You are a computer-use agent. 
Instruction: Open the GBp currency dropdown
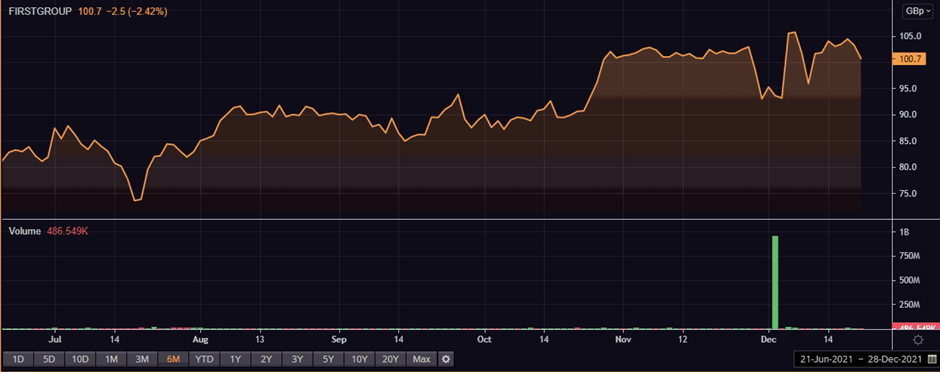coord(919,11)
